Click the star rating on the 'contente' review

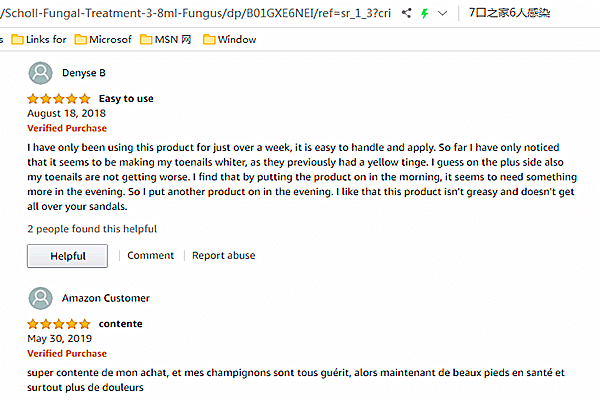58,324
